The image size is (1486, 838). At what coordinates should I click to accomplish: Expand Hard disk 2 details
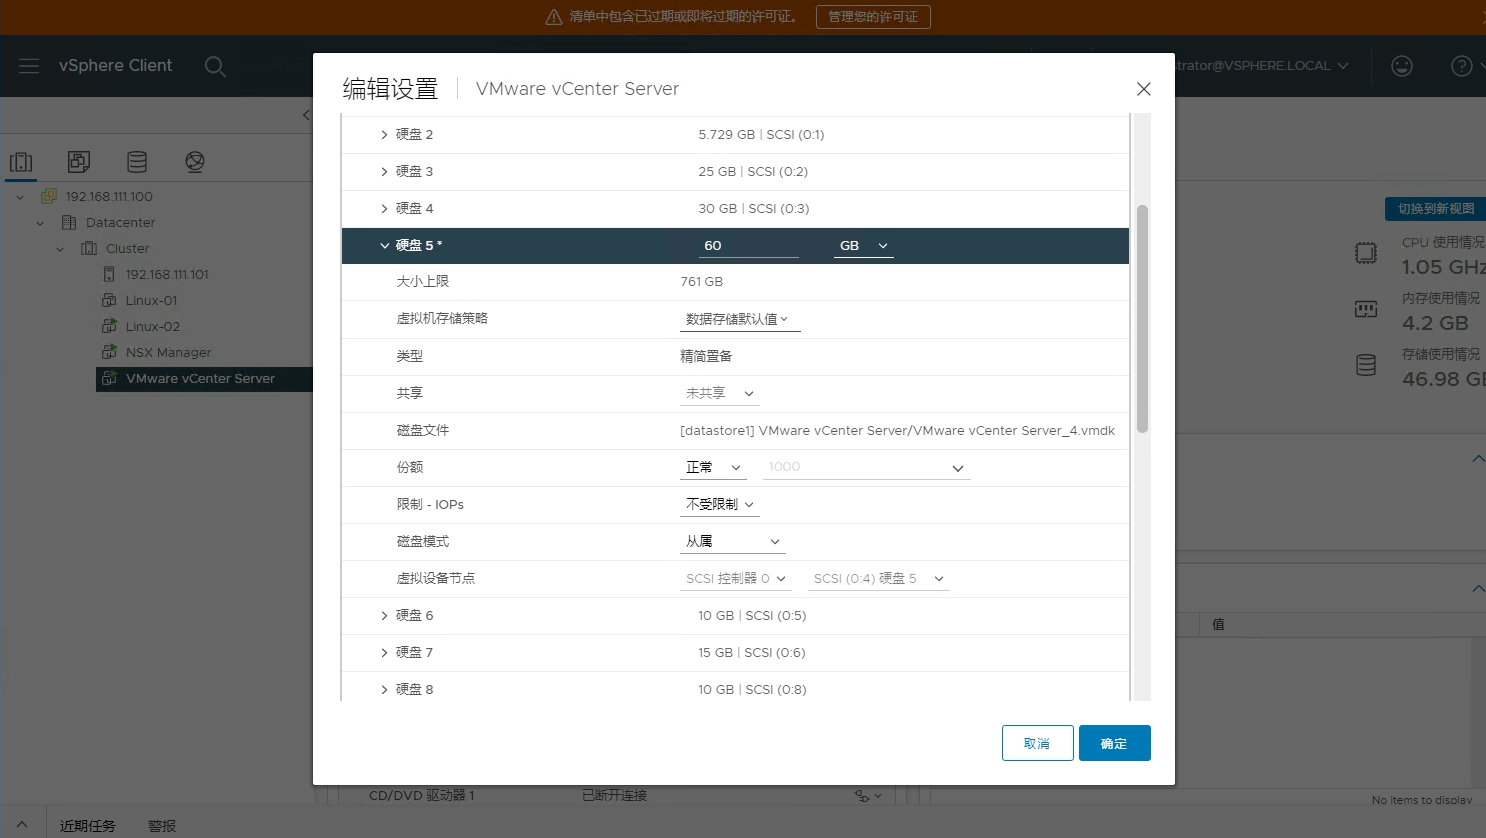[384, 135]
